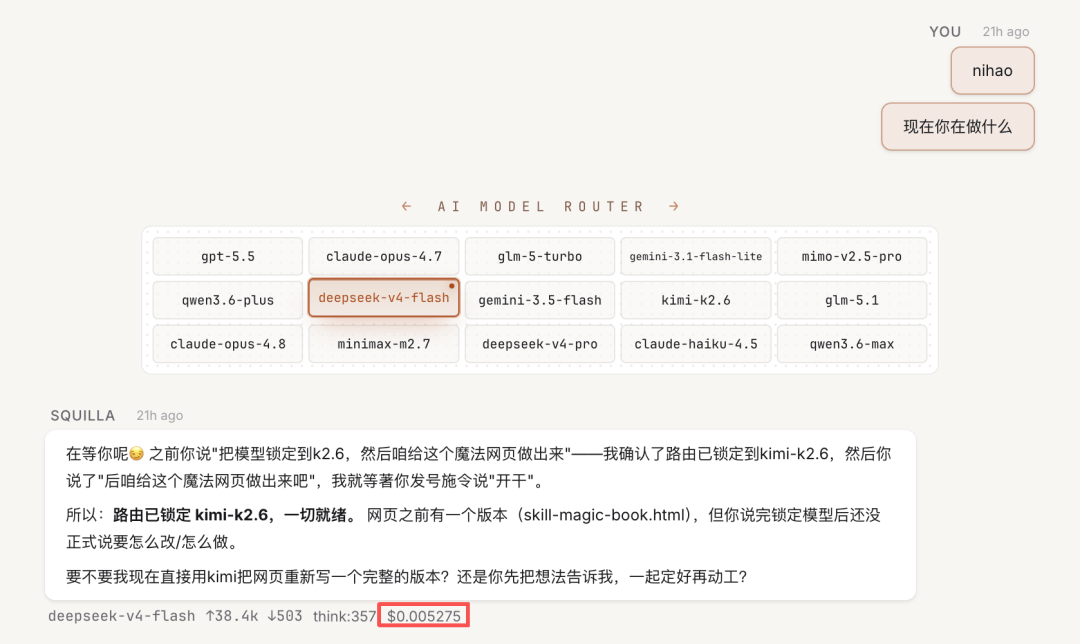Image resolution: width=1080 pixels, height=644 pixels.
Task: Choose the kimi-k2.6 model
Action: (x=696, y=300)
